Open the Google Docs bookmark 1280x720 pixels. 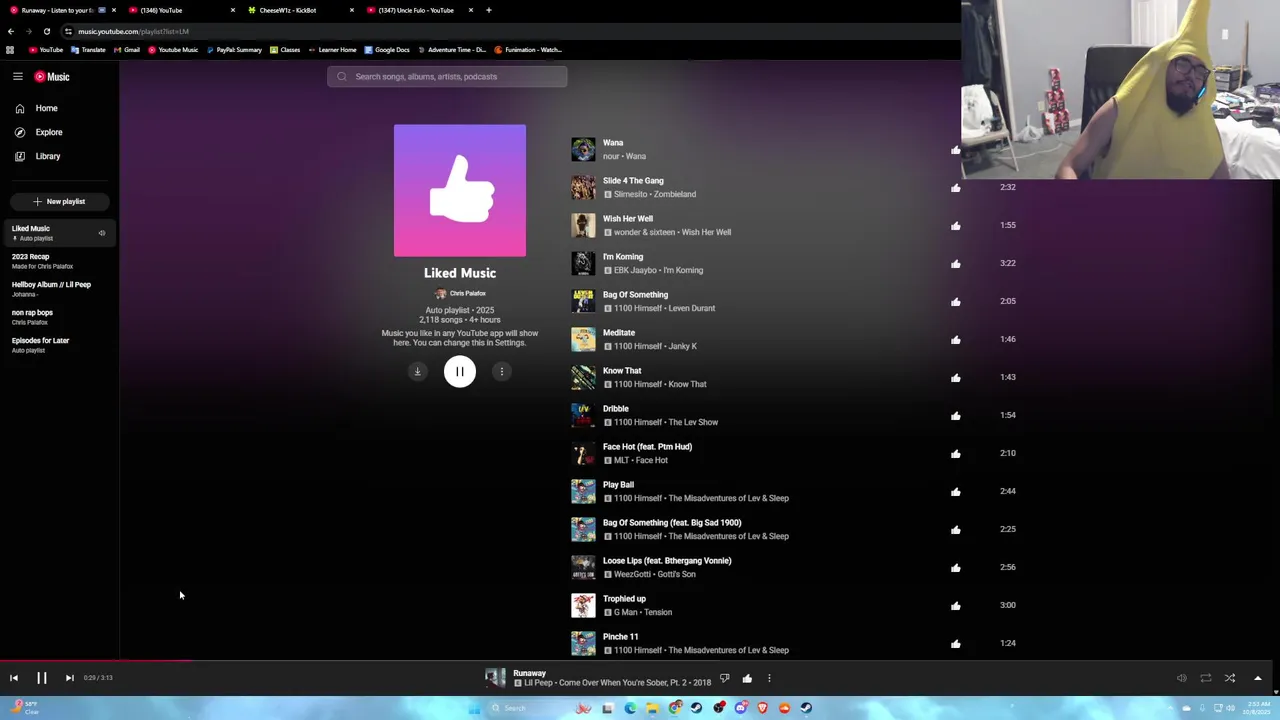pos(387,50)
